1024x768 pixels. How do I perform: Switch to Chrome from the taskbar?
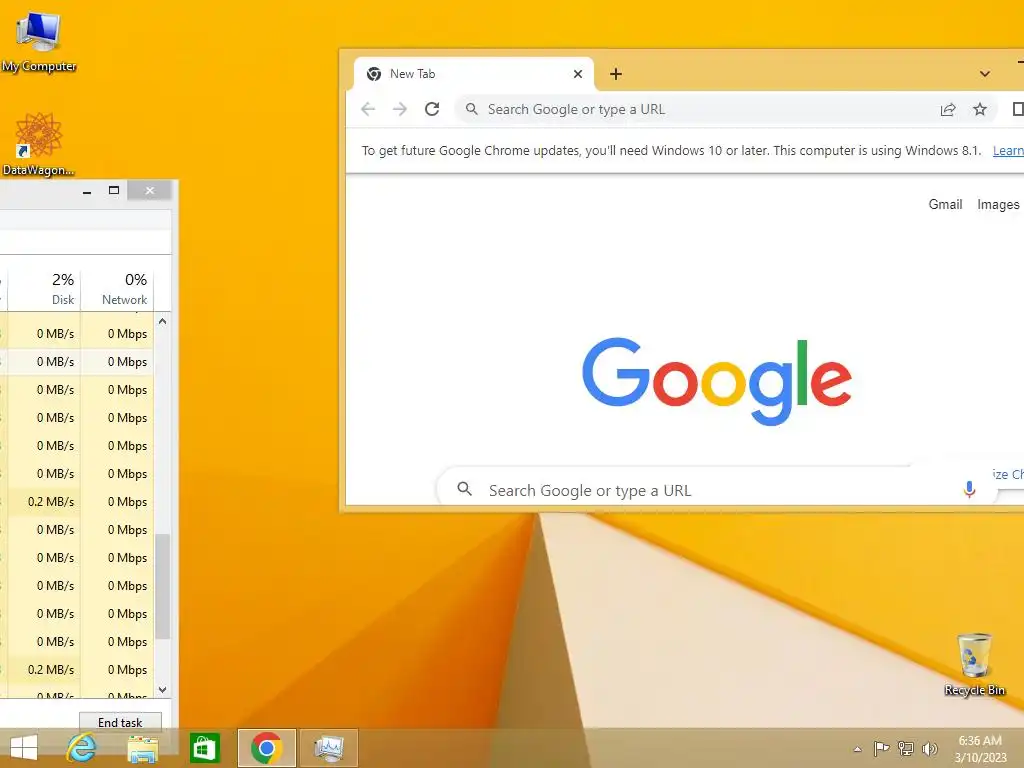266,748
